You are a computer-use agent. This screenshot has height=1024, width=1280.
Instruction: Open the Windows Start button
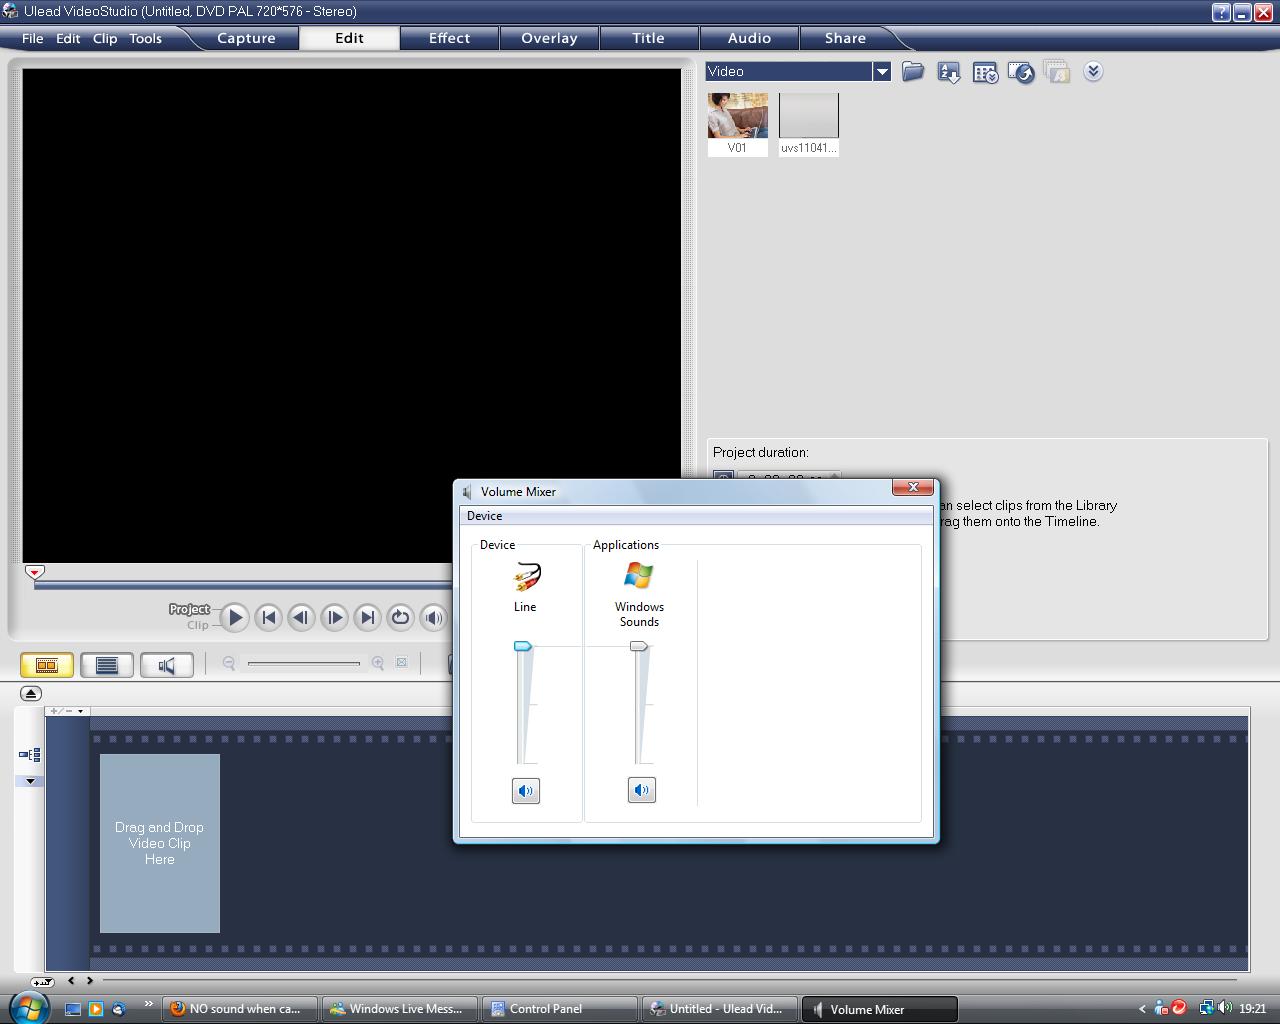coord(27,1007)
